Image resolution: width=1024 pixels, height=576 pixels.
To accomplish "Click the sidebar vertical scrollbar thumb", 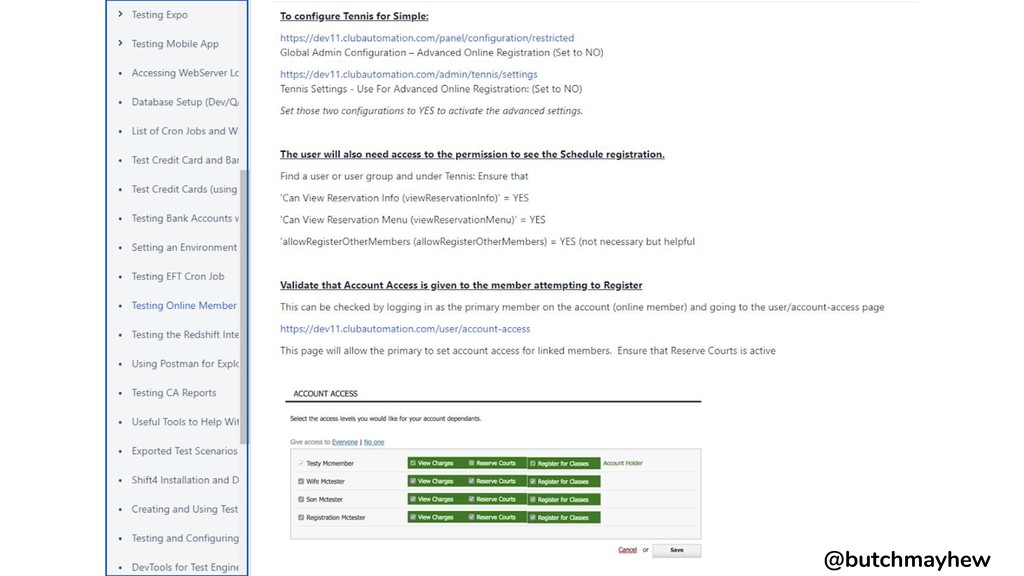I will coord(244,307).
